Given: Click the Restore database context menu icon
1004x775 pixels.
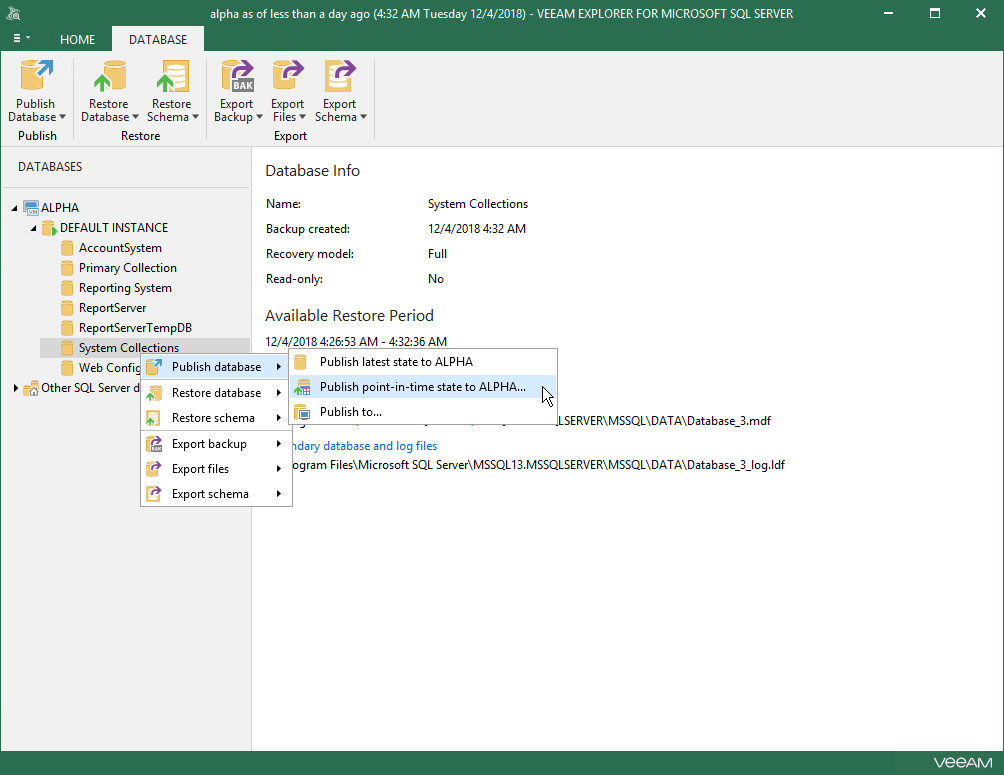Looking at the screenshot, I should tap(154, 393).
